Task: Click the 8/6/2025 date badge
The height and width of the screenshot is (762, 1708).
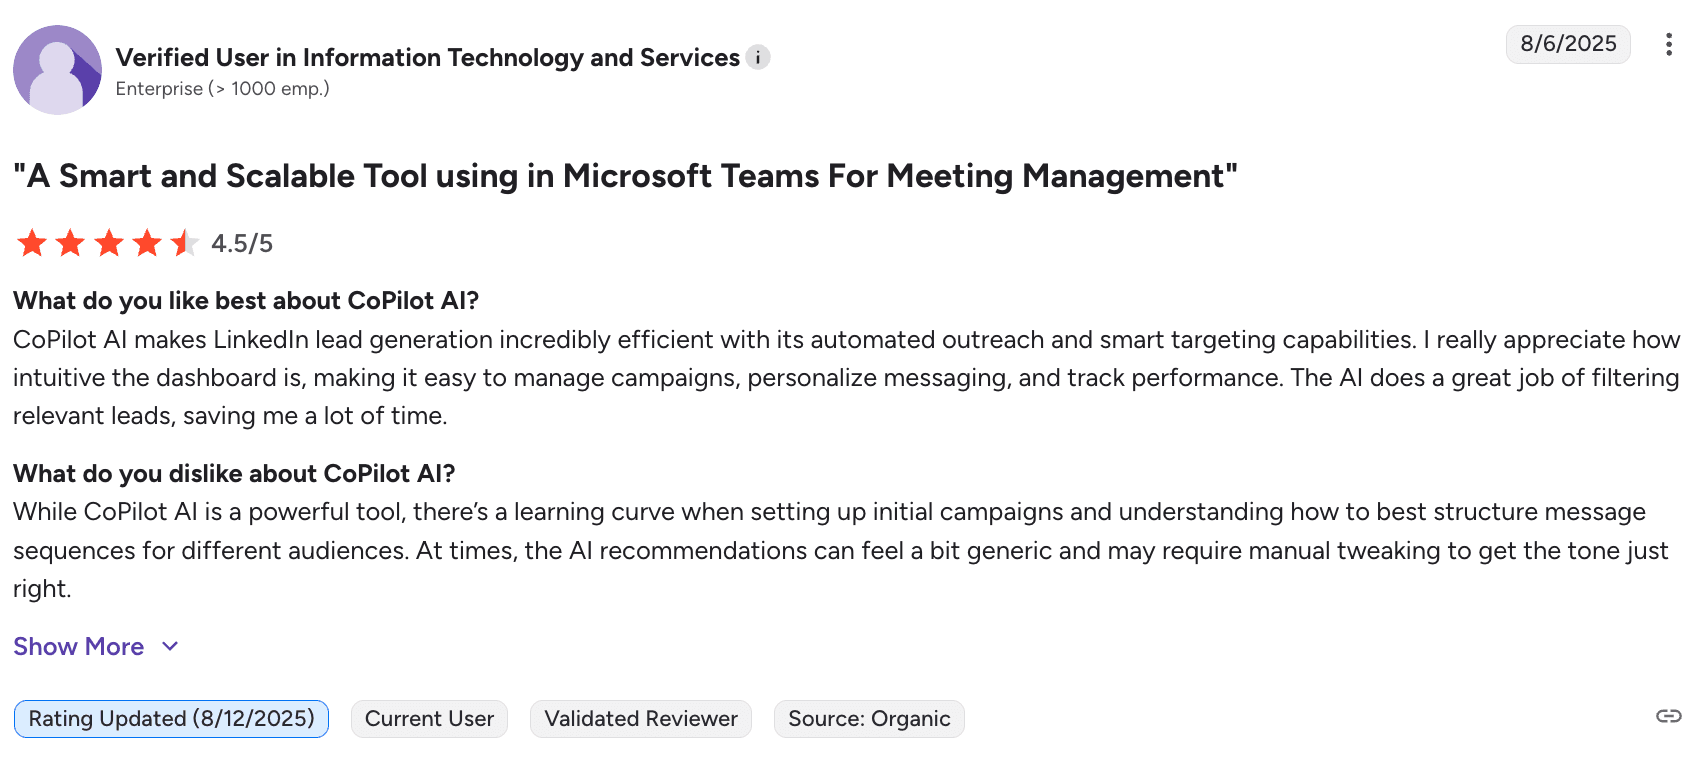Action: click(x=1568, y=44)
